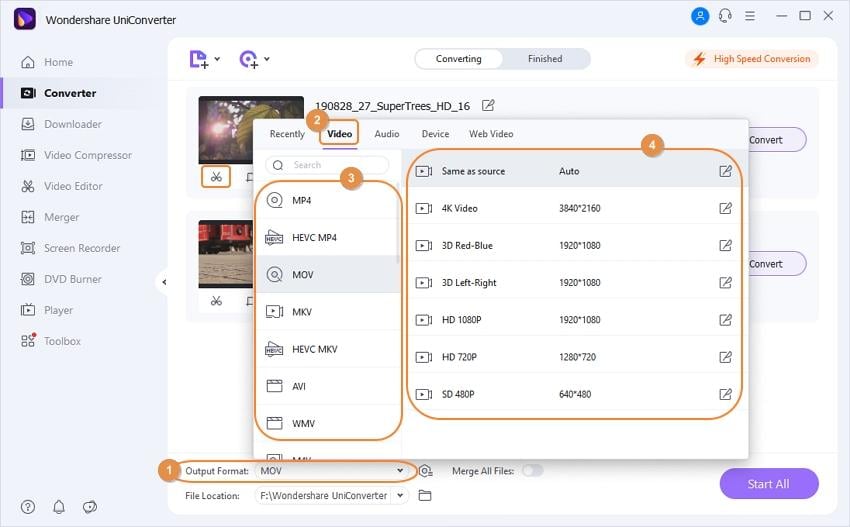Open Player in the sidebar
850x527 pixels.
[x=47, y=310]
